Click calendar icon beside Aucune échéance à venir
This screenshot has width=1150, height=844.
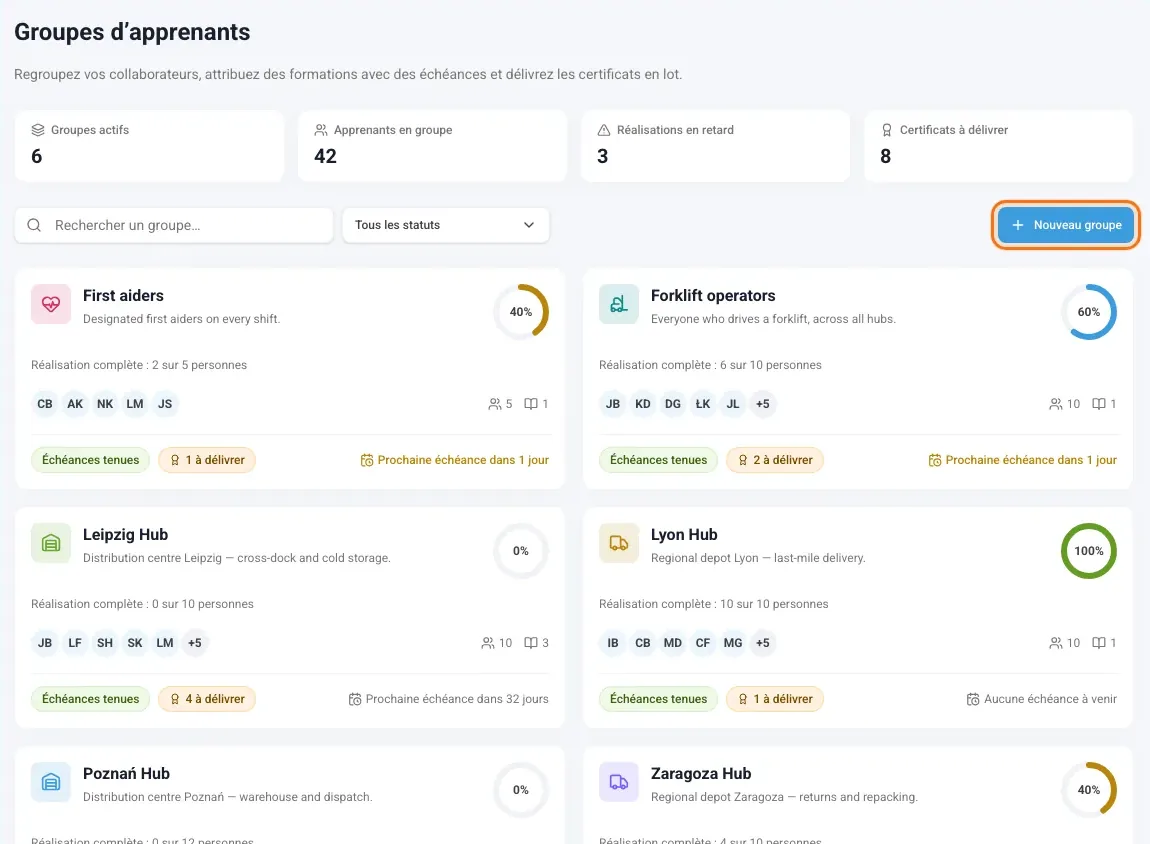[x=973, y=700]
